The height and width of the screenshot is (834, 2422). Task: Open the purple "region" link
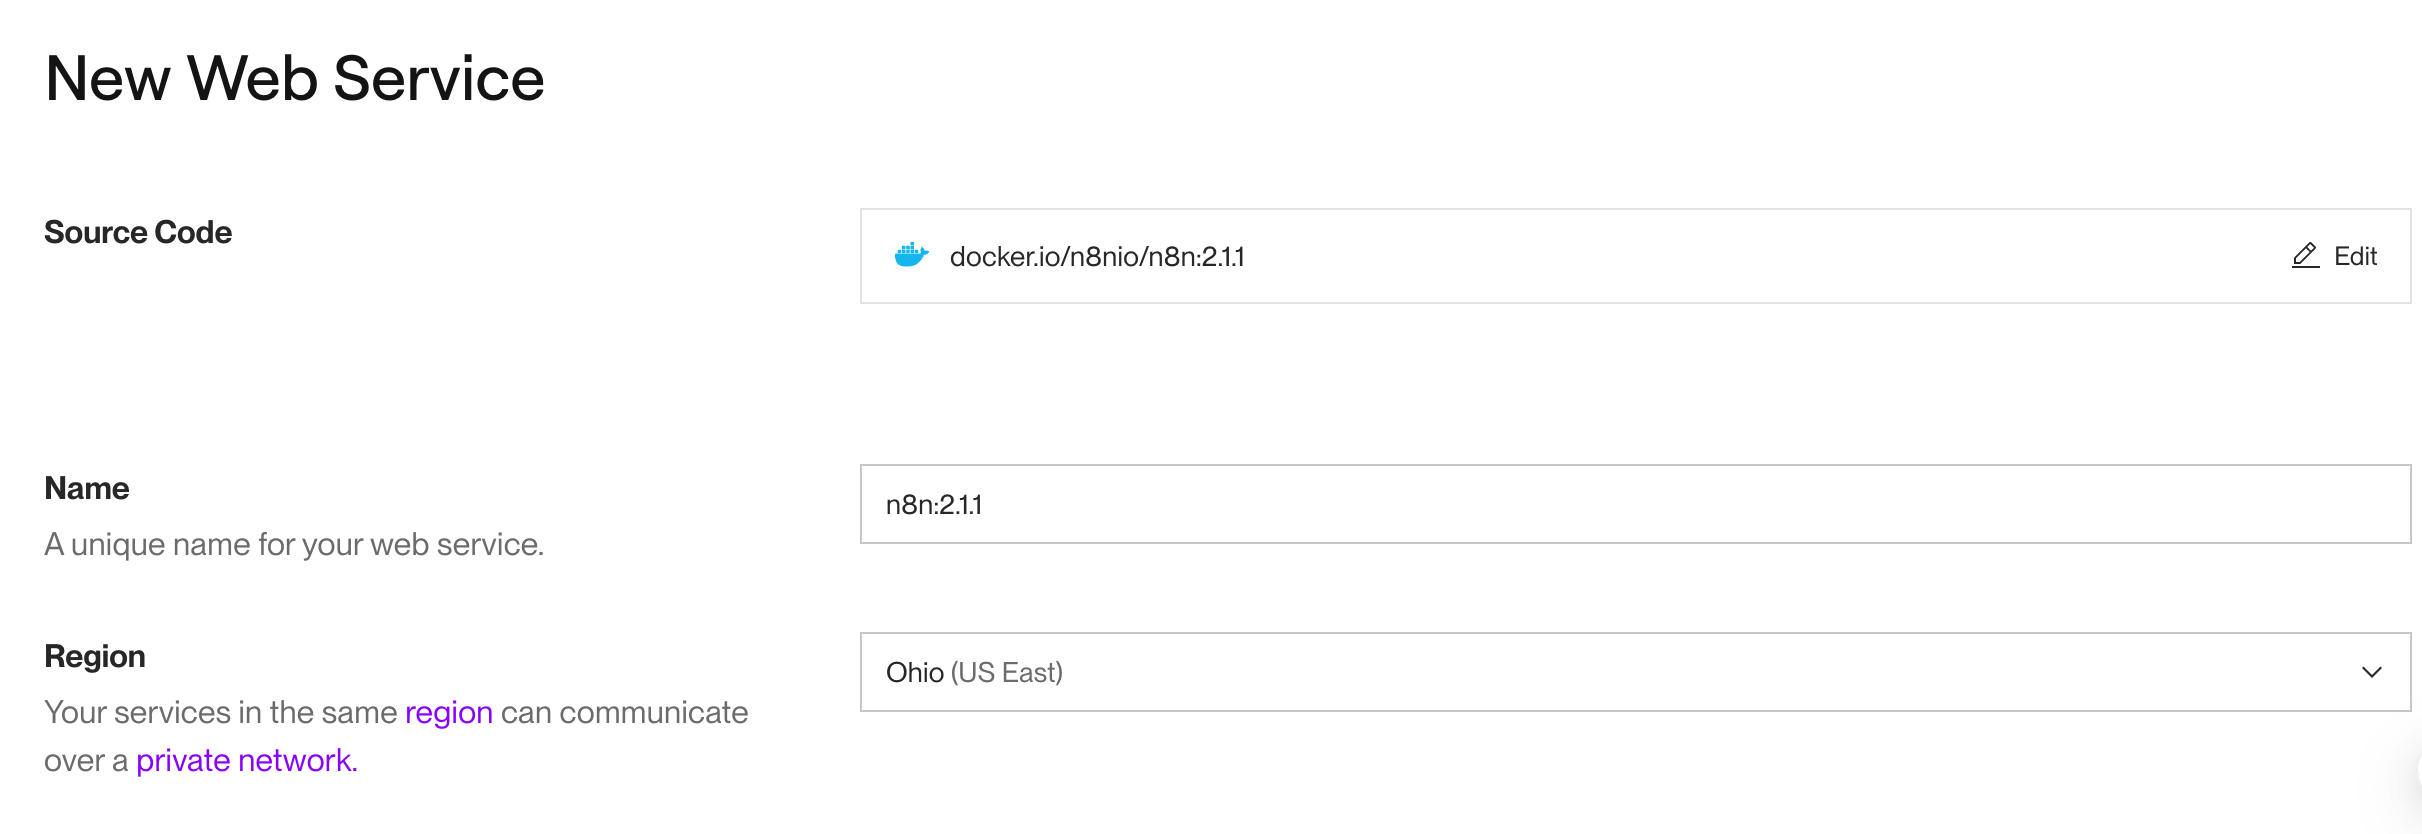pos(448,712)
